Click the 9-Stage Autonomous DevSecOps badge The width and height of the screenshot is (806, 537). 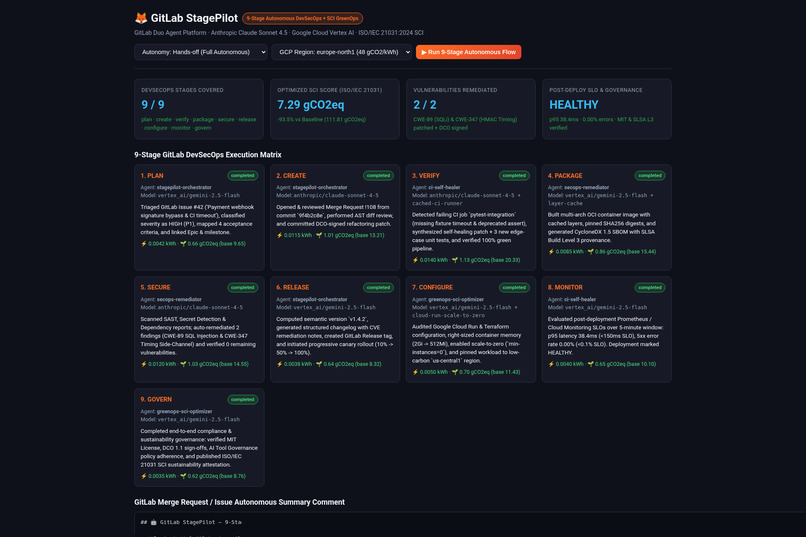(x=302, y=18)
